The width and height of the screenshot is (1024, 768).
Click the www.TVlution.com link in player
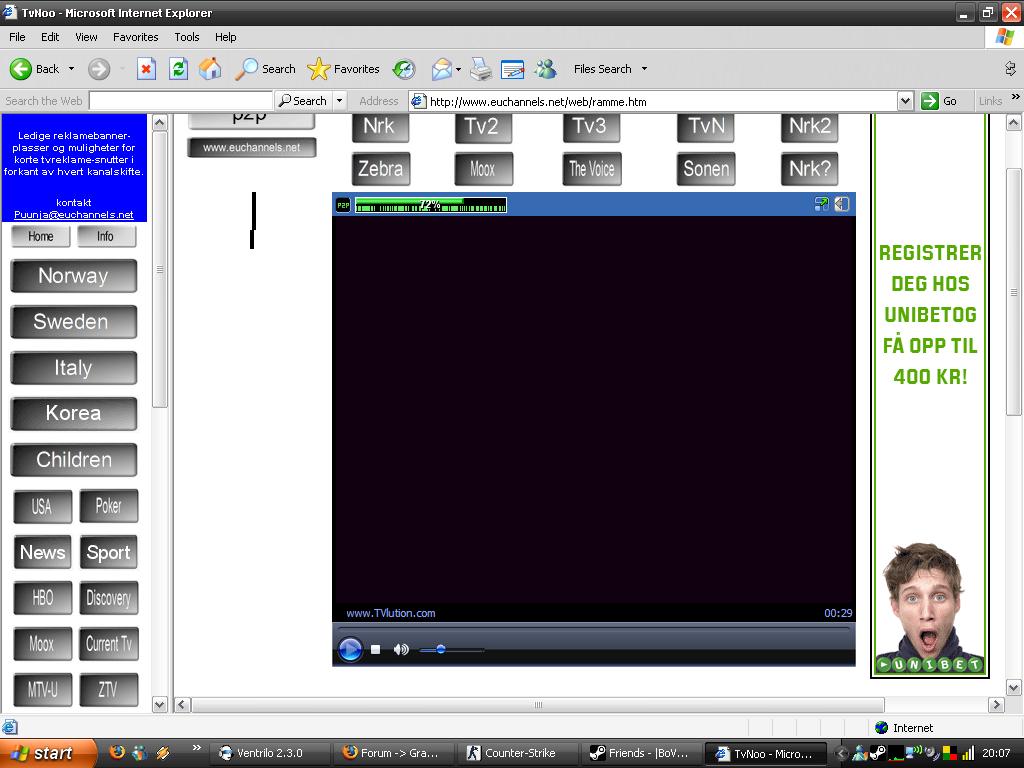pos(391,613)
